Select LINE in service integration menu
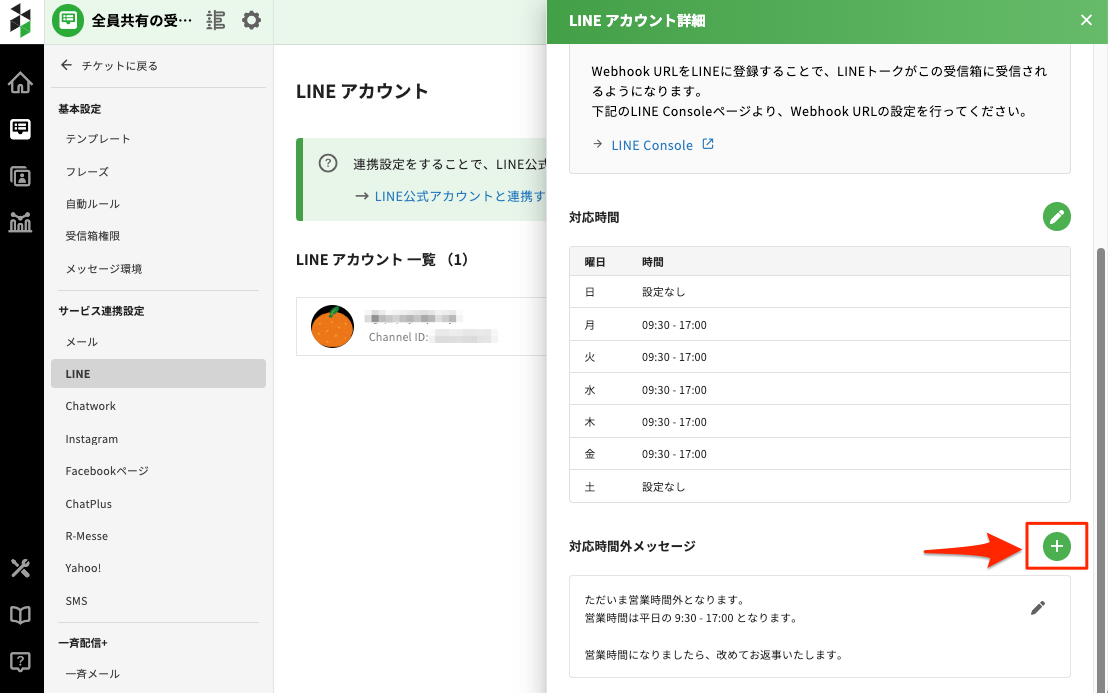1108x693 pixels. (158, 374)
